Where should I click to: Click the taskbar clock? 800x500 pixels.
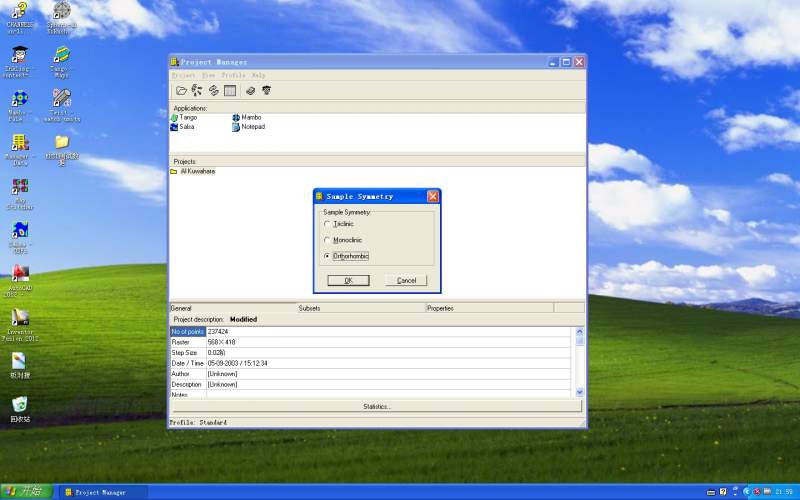[785, 492]
